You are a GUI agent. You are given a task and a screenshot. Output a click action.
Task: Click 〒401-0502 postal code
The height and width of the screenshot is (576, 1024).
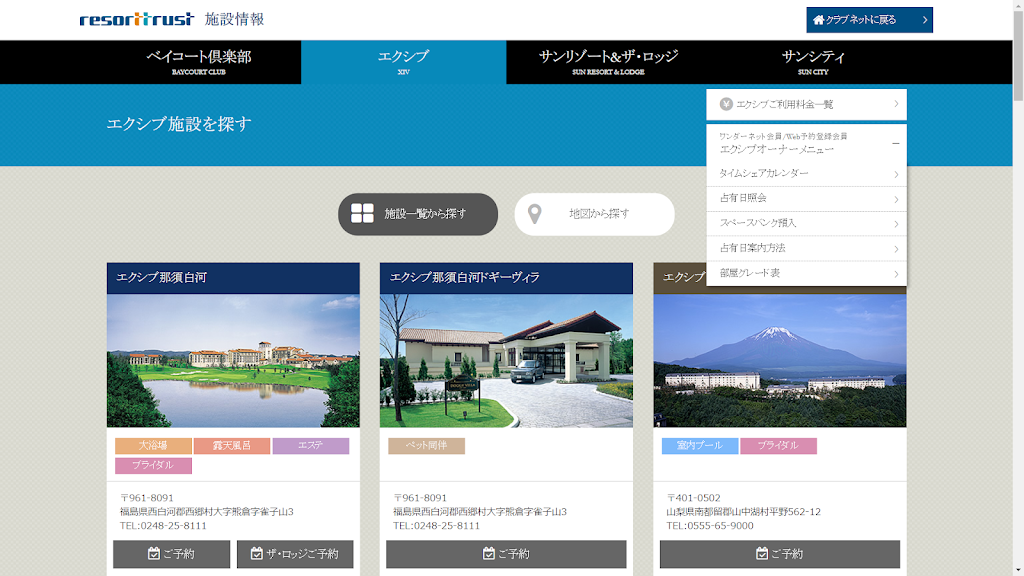click(694, 498)
